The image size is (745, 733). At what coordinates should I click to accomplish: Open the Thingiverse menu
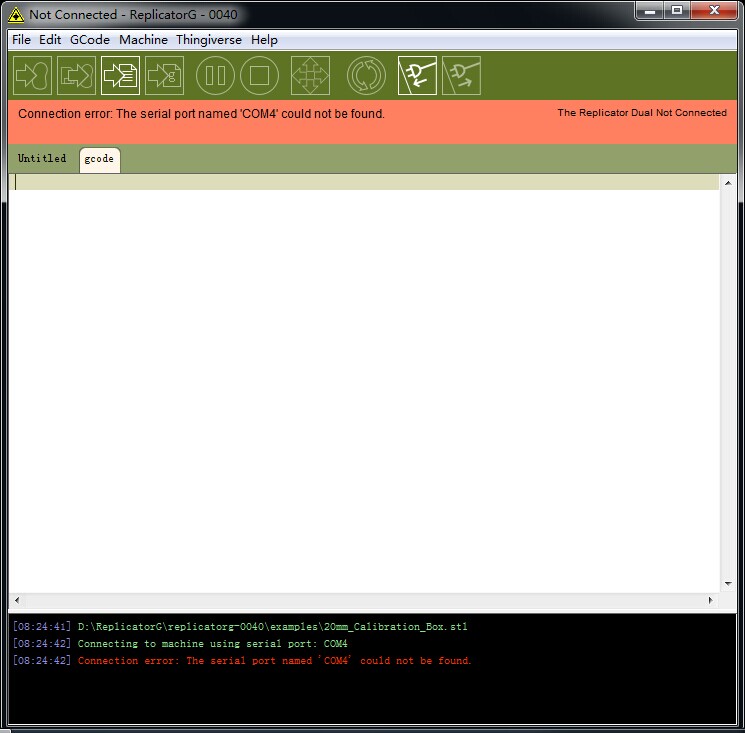click(209, 40)
